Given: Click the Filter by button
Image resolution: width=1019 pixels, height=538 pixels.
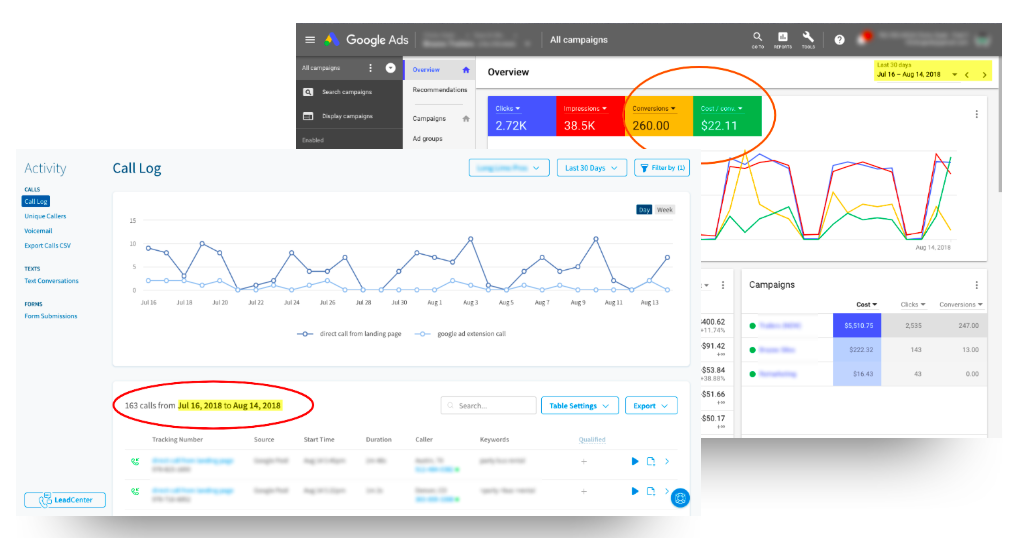Looking at the screenshot, I should coord(661,168).
